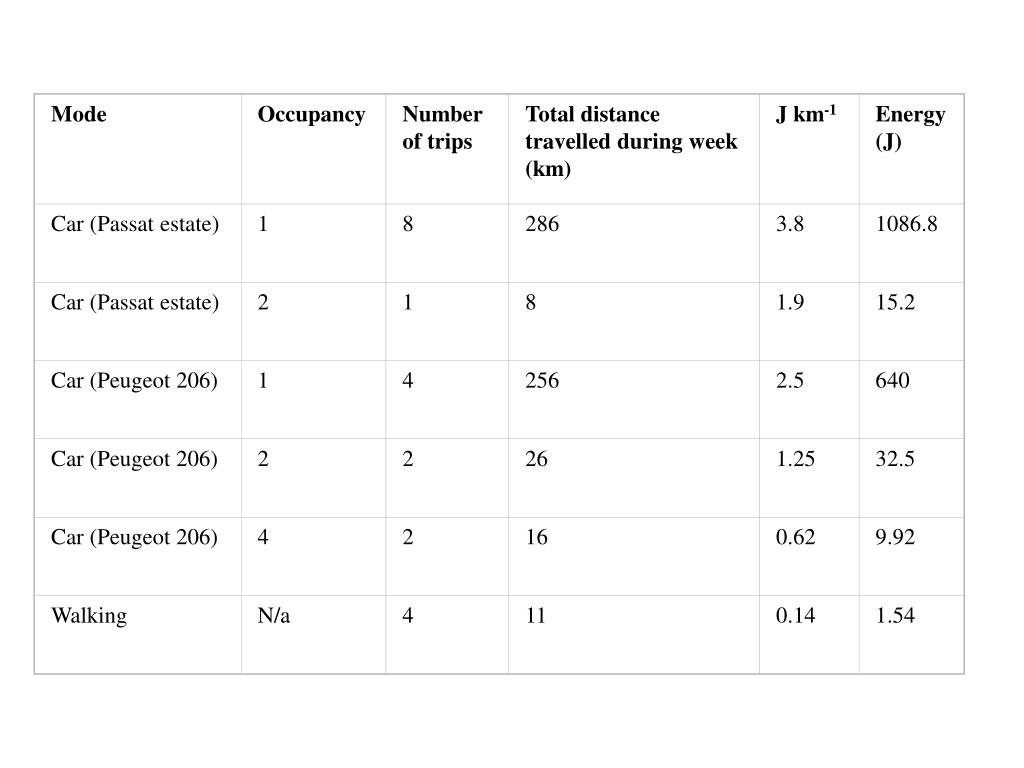Click the 15.2 energy cell
The width and height of the screenshot is (1024, 768).
(x=895, y=302)
